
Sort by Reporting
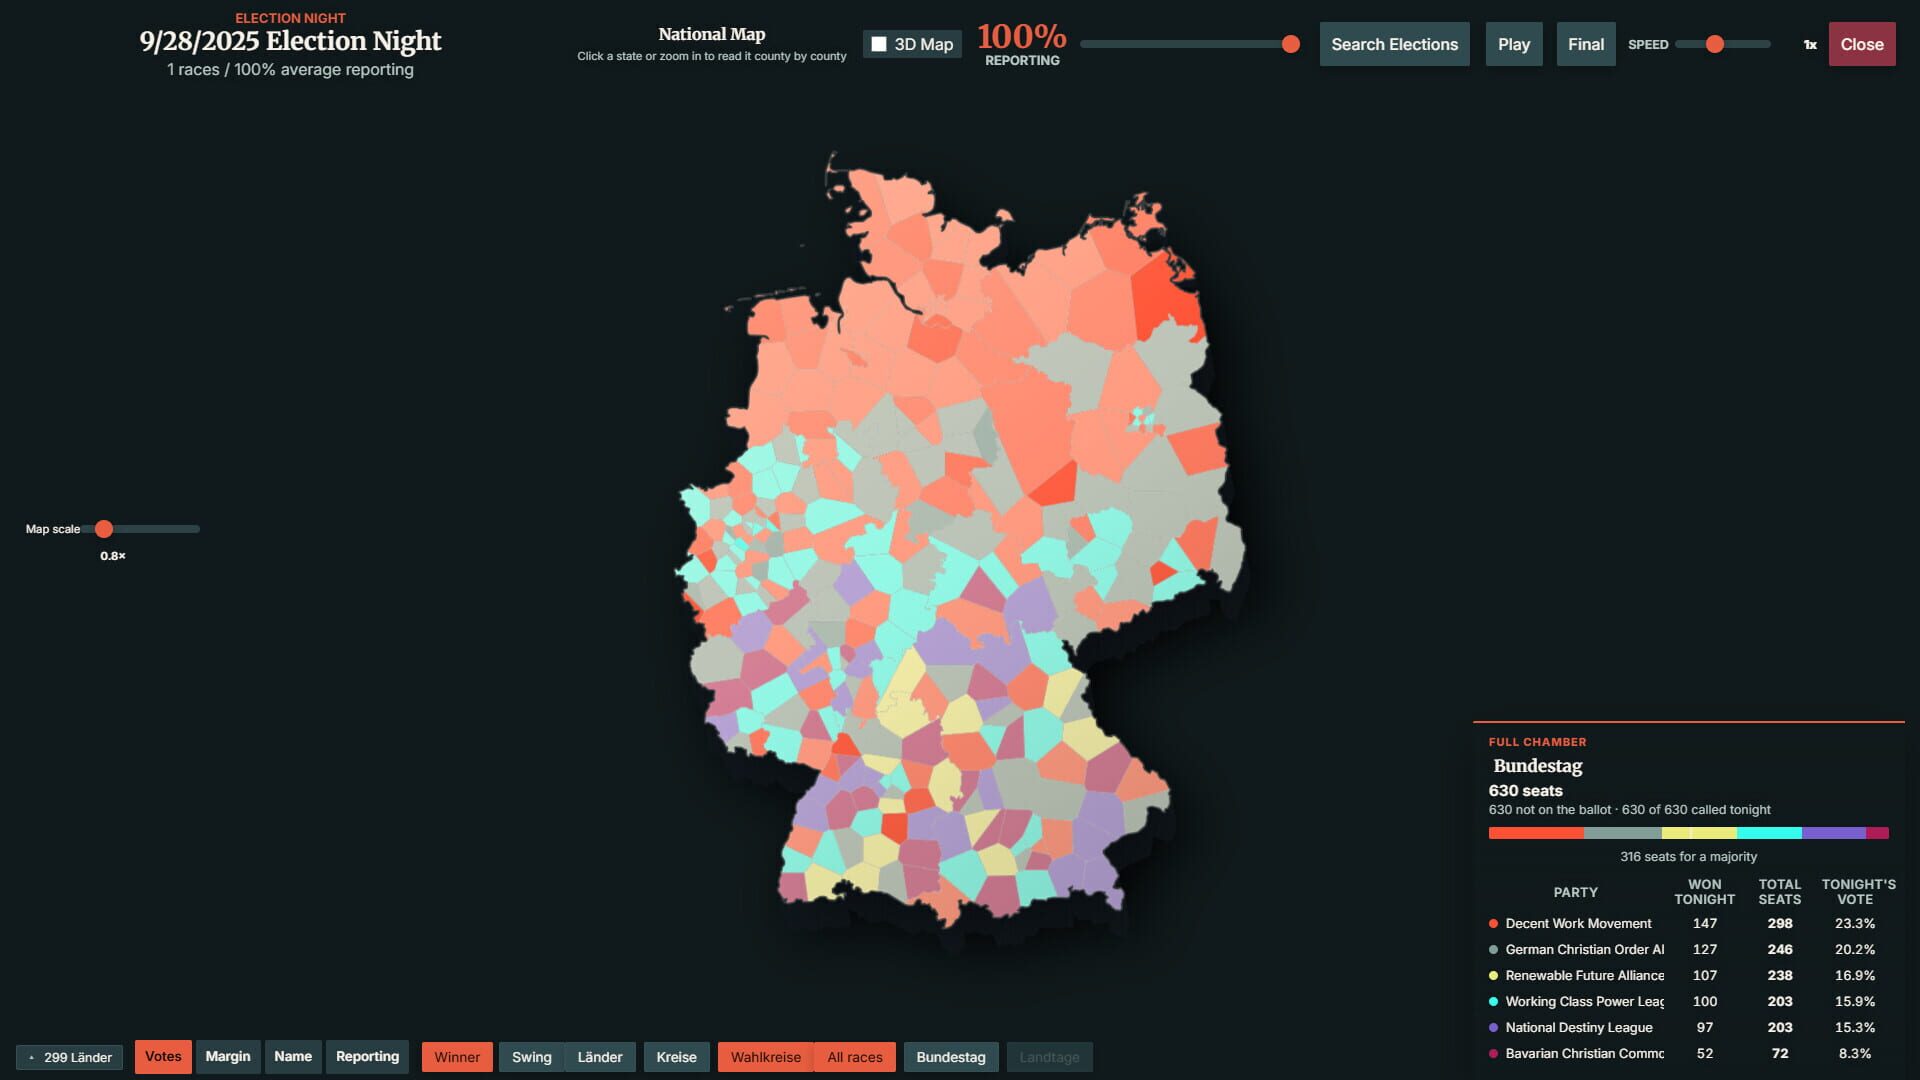(367, 1057)
